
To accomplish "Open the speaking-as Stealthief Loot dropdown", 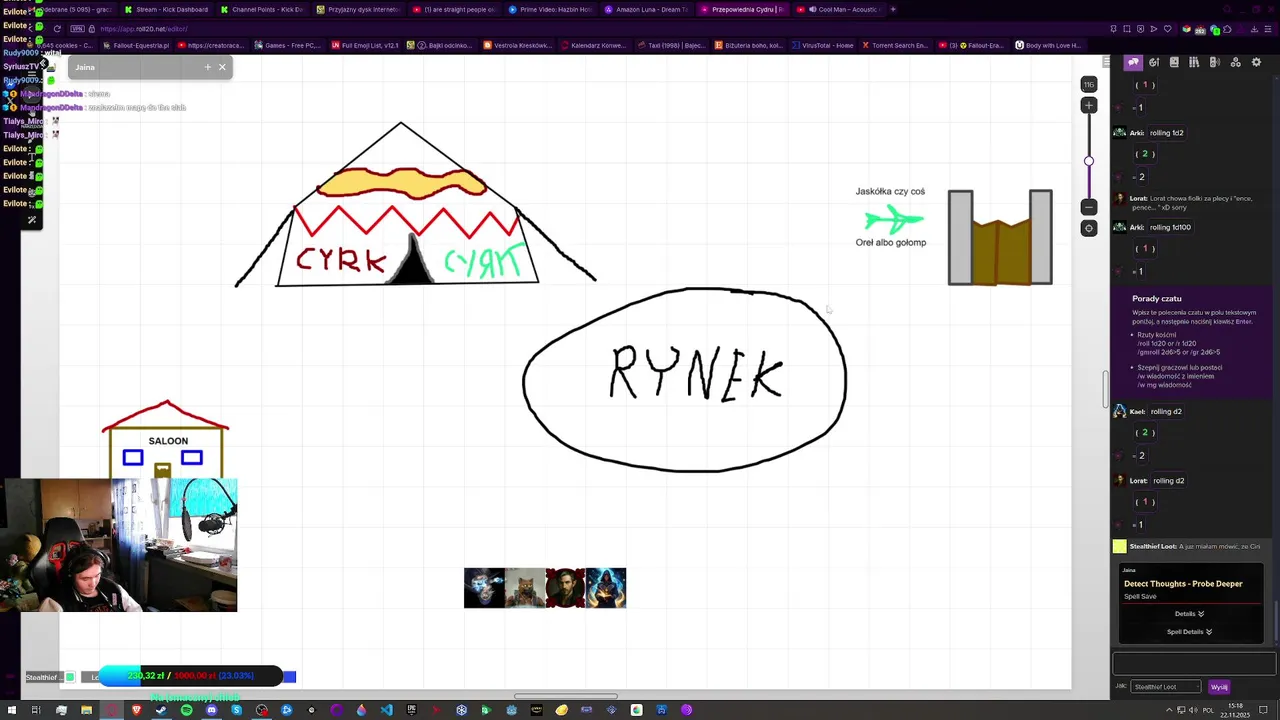I will 1166,687.
